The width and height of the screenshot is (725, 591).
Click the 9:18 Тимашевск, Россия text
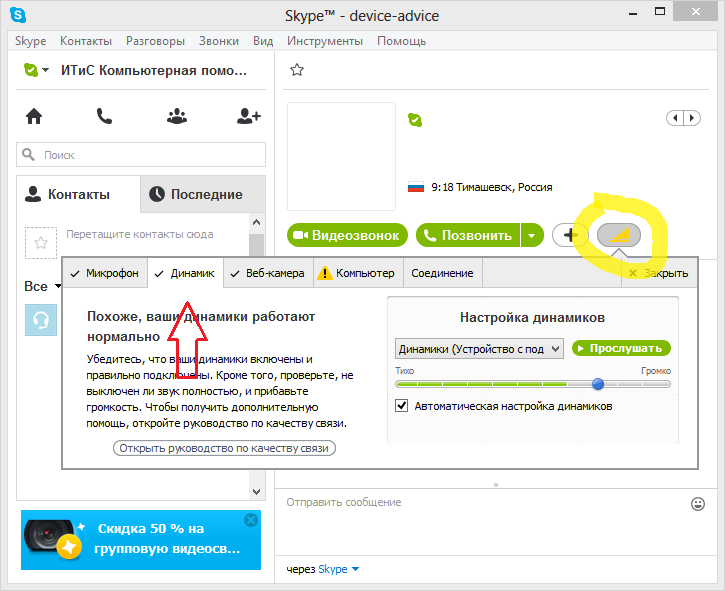point(492,187)
